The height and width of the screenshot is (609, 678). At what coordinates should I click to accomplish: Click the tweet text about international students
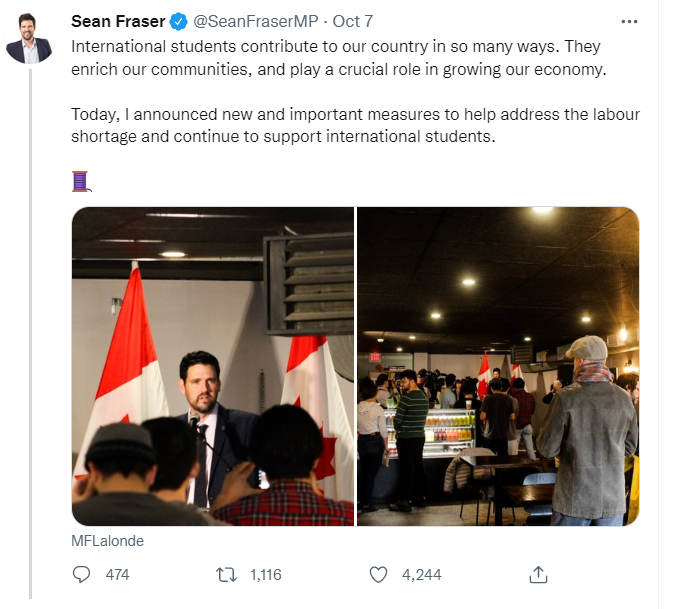[x=339, y=58]
